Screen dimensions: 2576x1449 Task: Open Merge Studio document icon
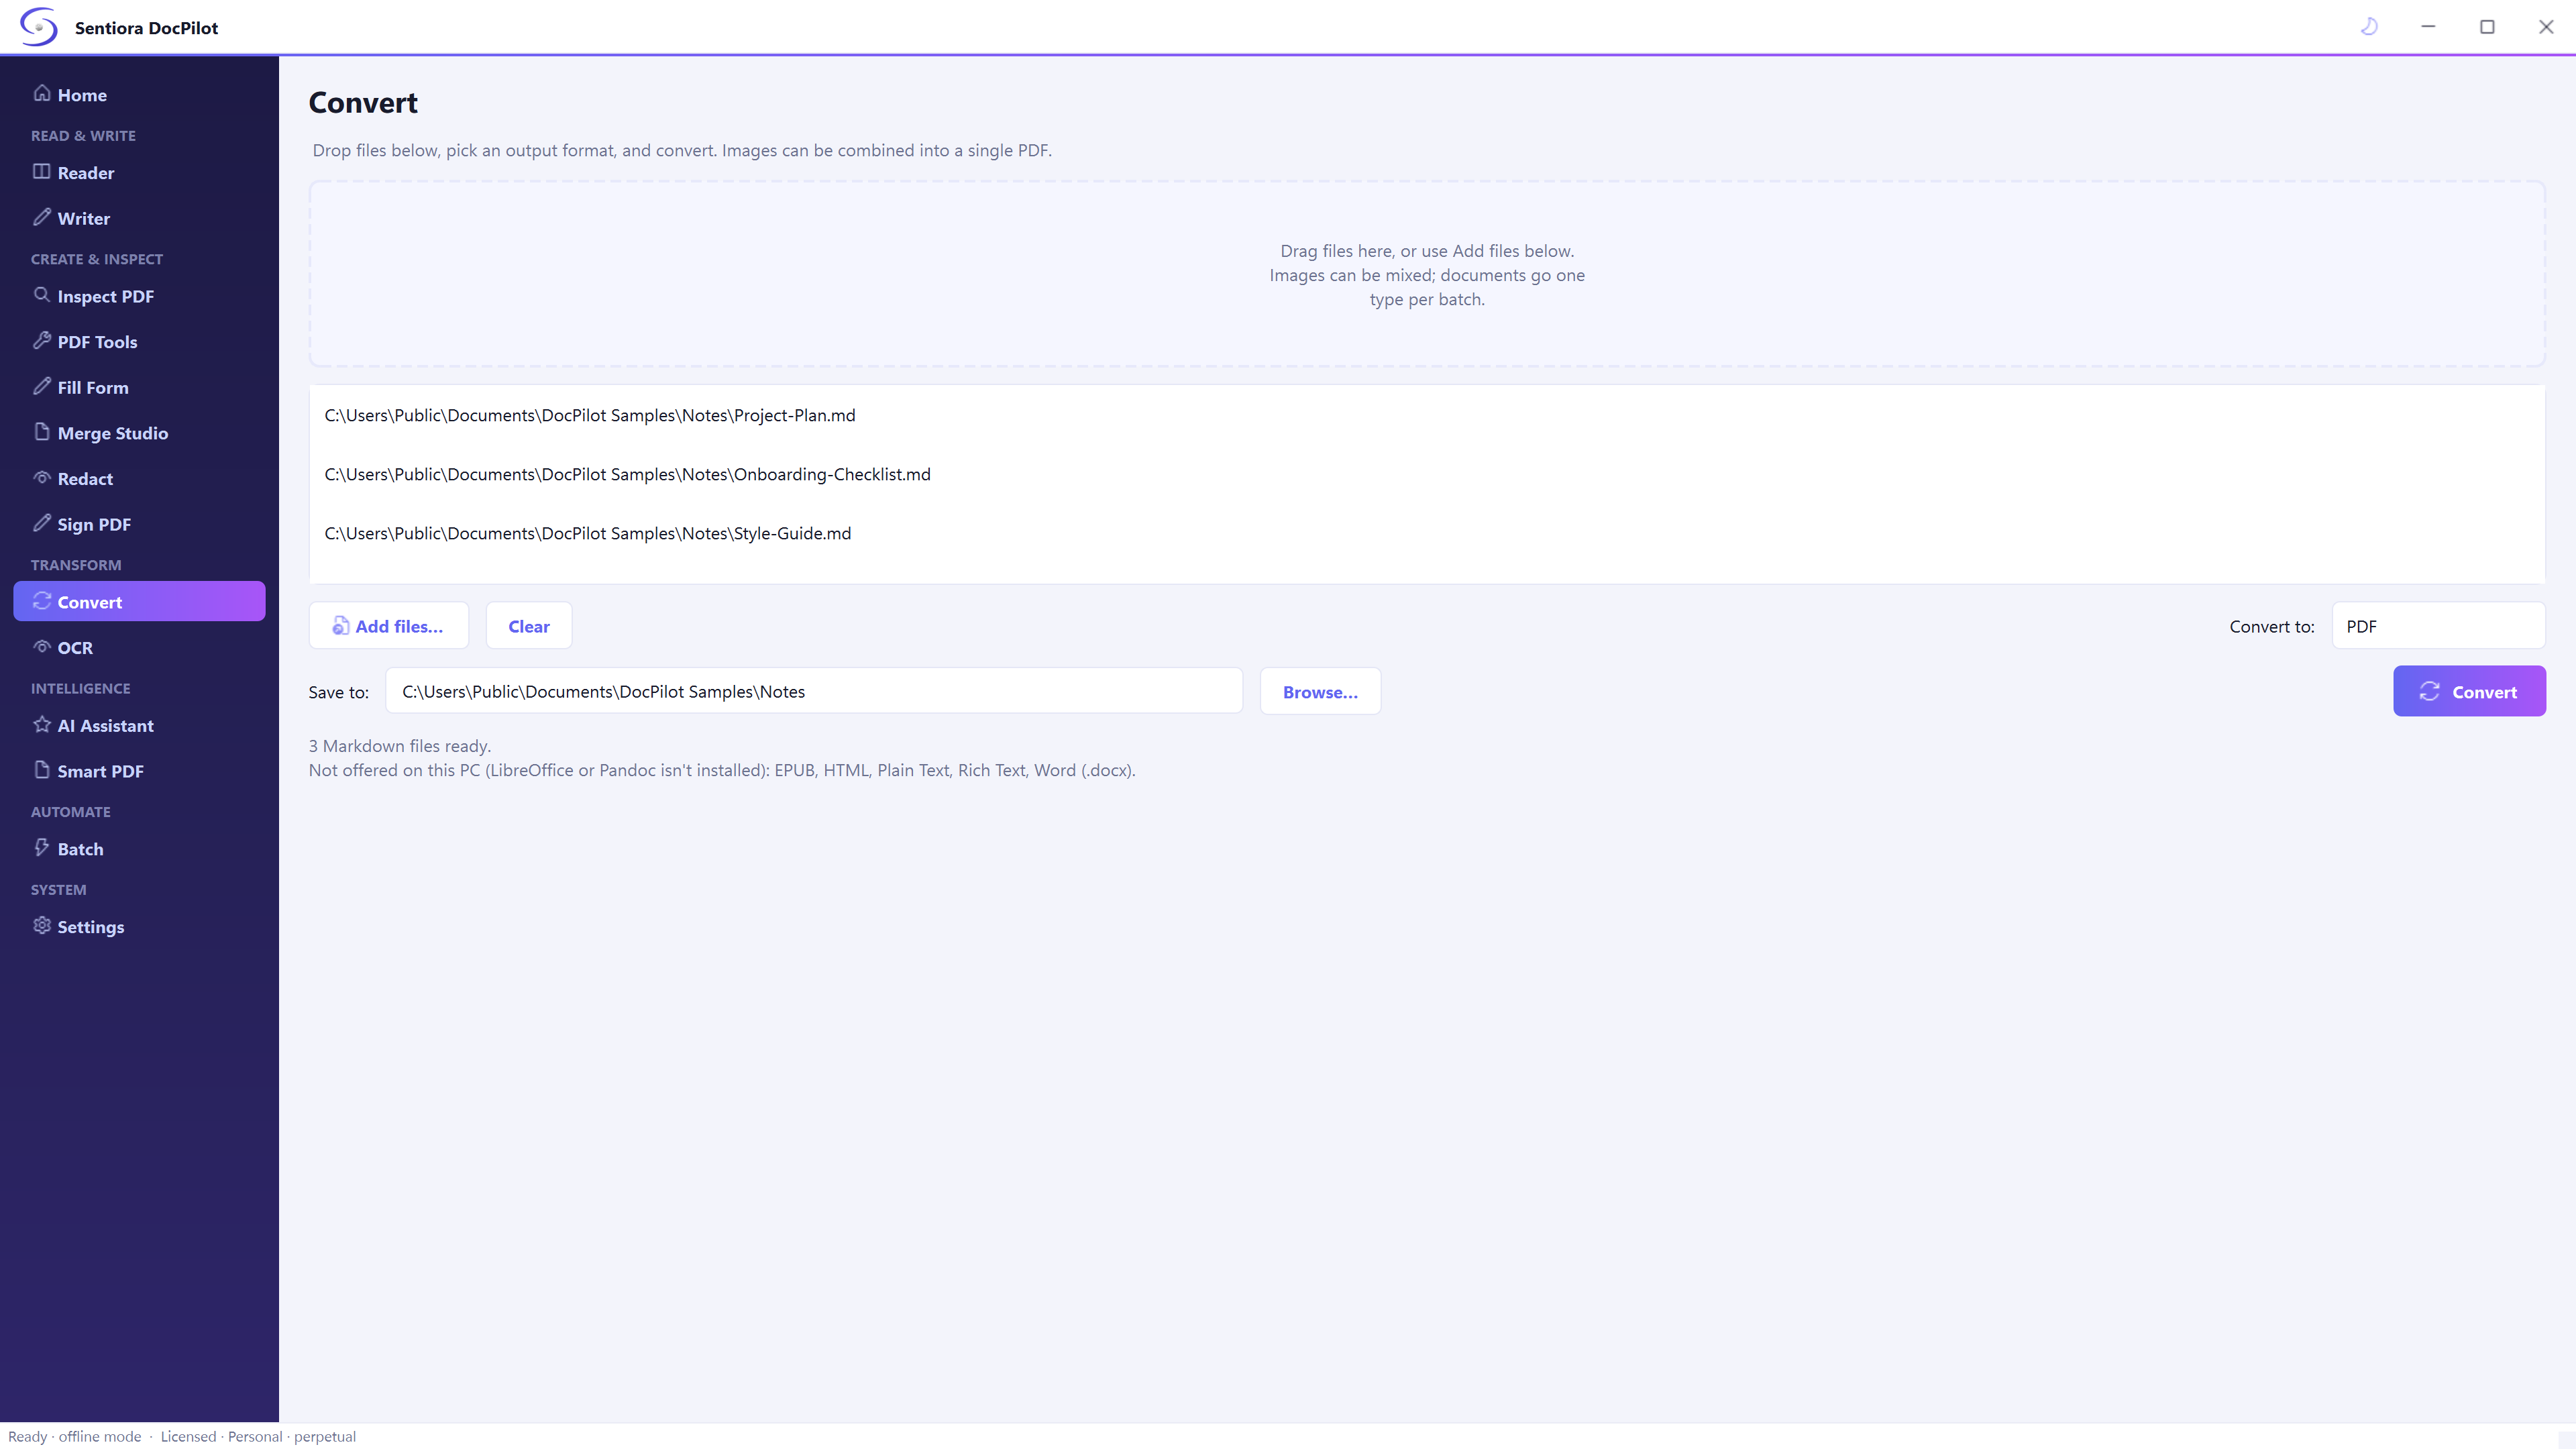tap(42, 432)
